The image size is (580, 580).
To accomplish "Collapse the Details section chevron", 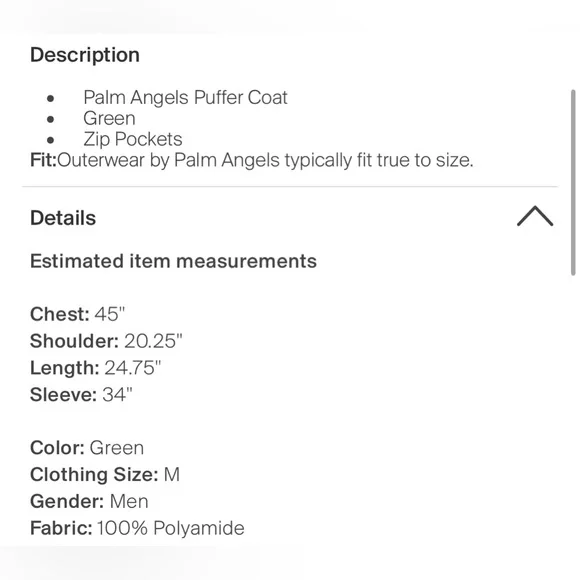I will point(535,216).
